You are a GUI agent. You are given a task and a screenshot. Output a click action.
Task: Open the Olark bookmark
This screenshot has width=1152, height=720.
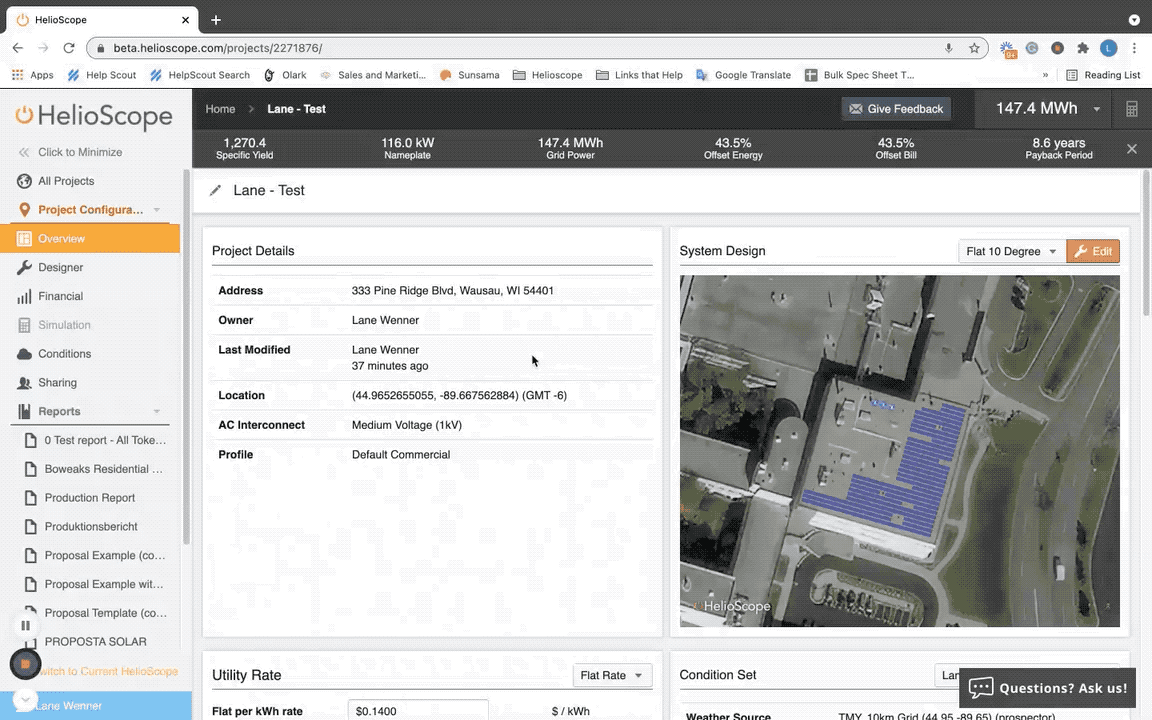click(x=285, y=75)
